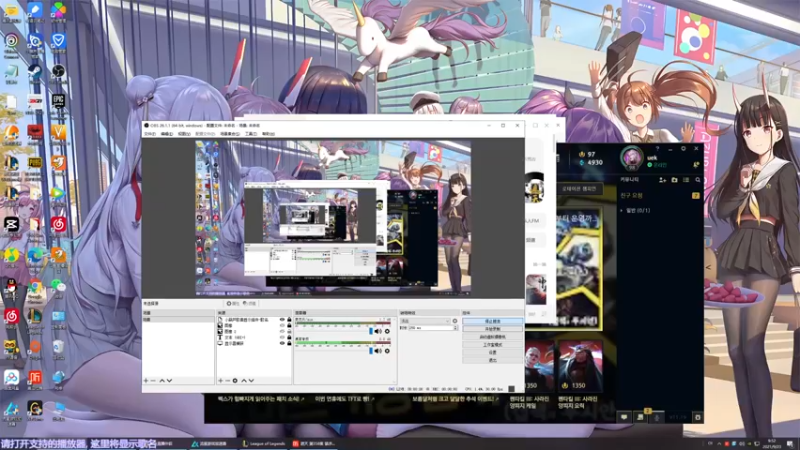
Task: Create a friend folder in League client
Action: 674,180
